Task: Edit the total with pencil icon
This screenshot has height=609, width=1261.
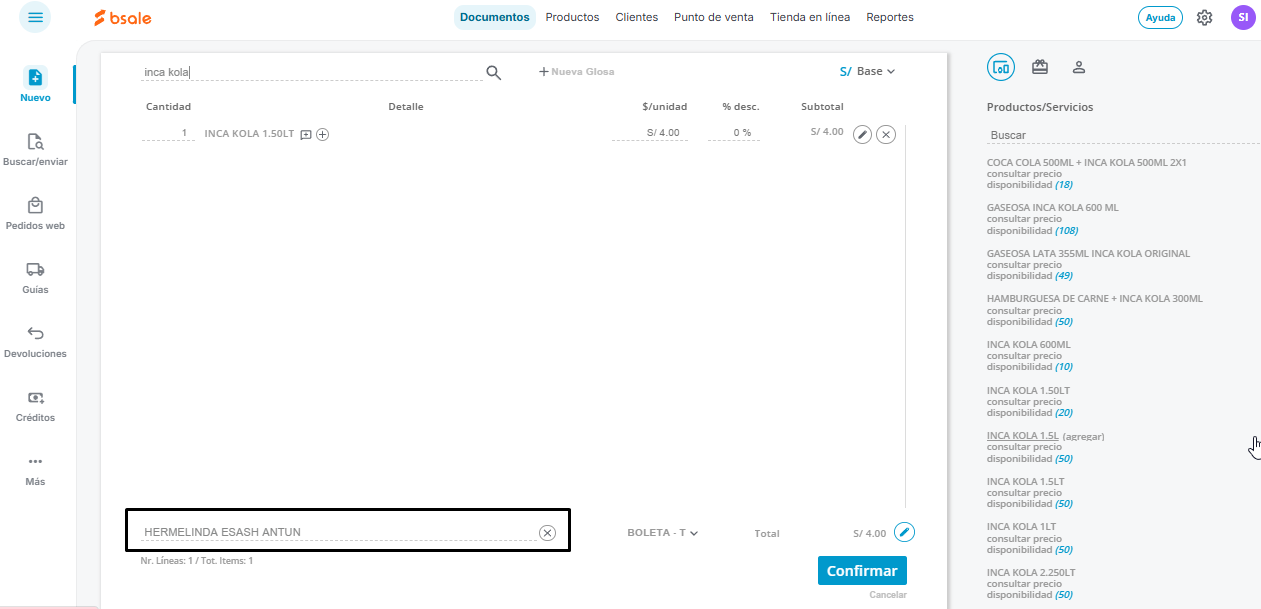Action: point(904,532)
